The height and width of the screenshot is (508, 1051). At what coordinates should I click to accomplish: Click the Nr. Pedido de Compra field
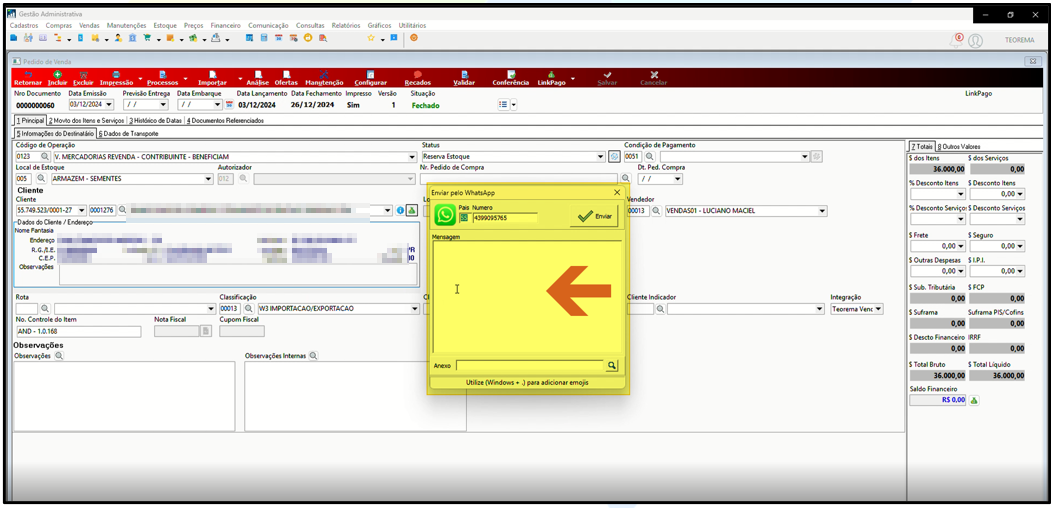click(519, 179)
